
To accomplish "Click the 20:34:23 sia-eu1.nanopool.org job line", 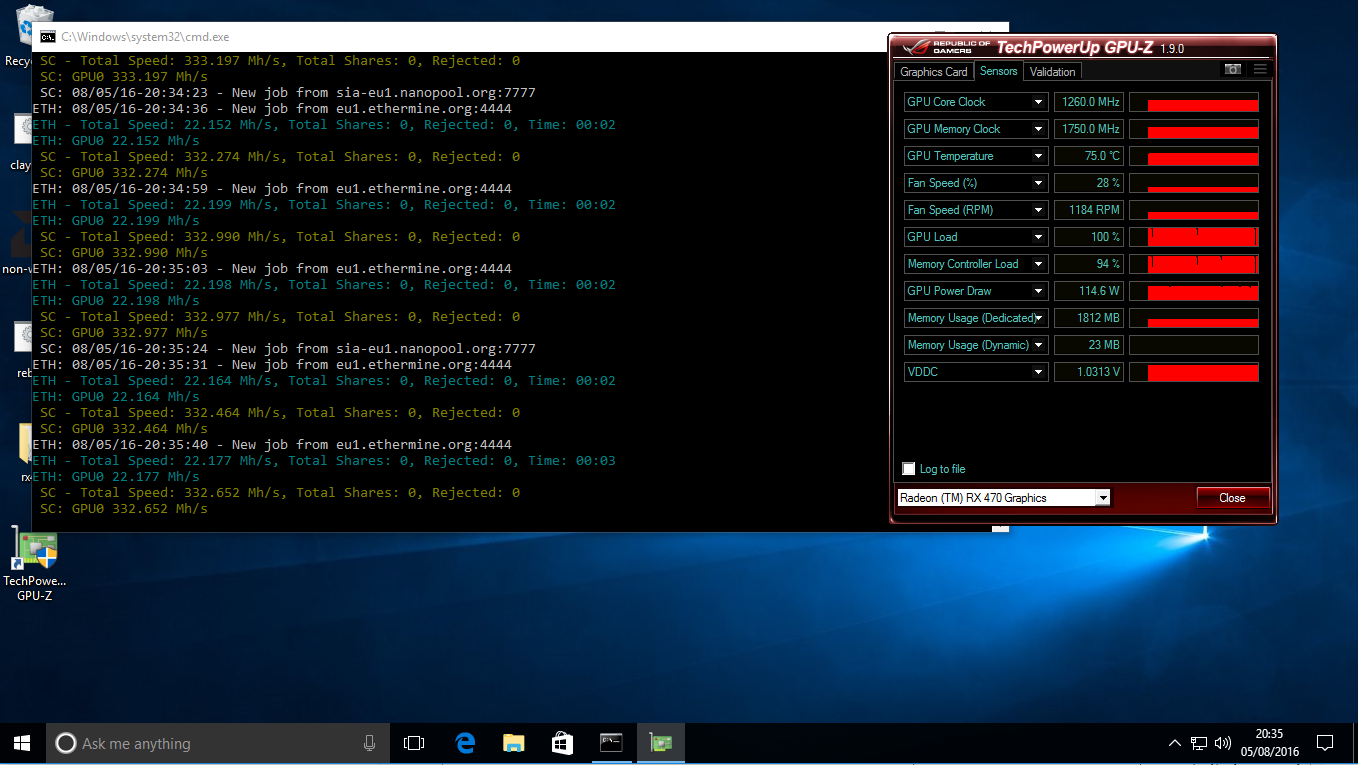I will pyautogui.click(x=288, y=93).
